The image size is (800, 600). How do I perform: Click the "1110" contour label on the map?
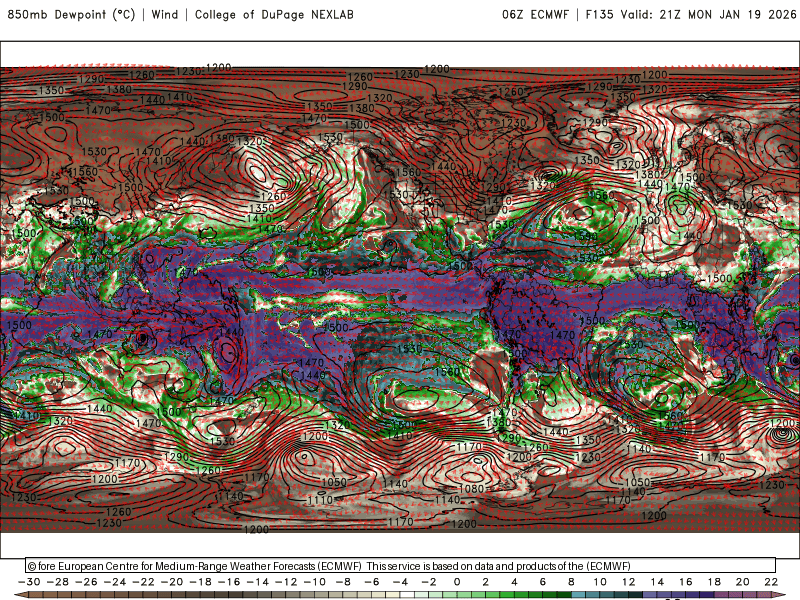[x=320, y=501]
